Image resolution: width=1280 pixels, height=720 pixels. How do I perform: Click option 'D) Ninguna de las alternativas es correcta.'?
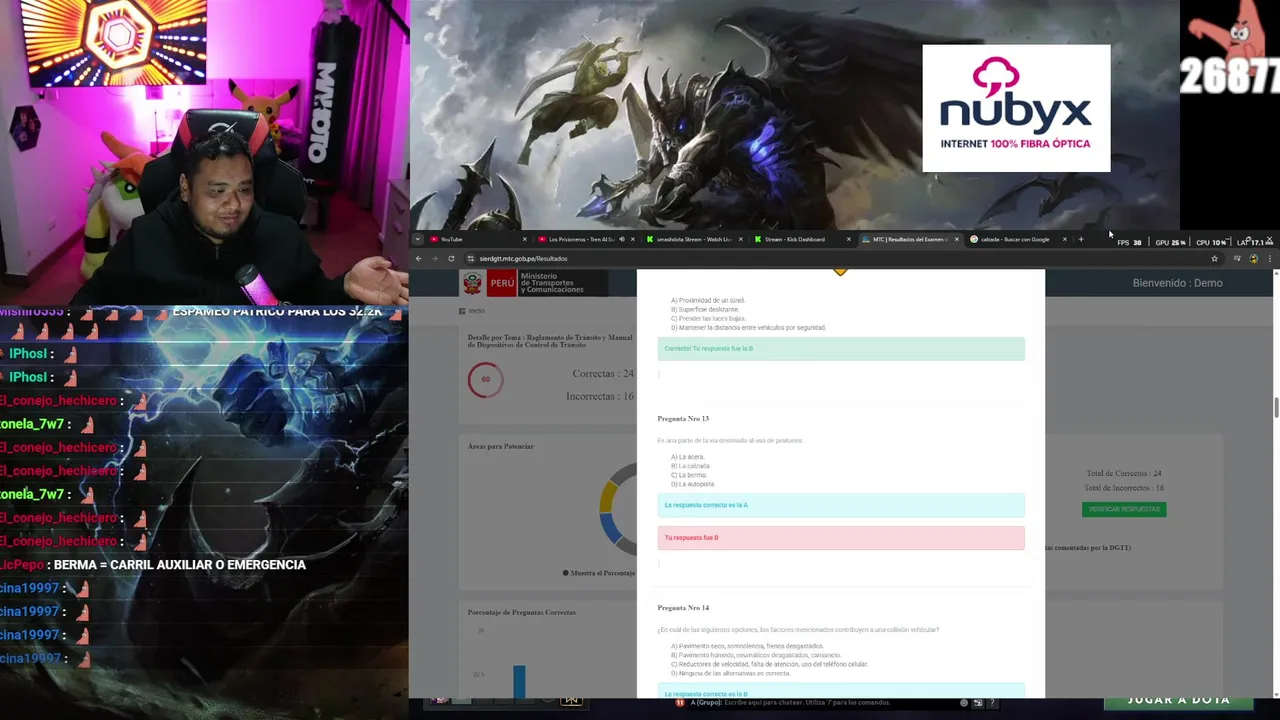click(730, 673)
